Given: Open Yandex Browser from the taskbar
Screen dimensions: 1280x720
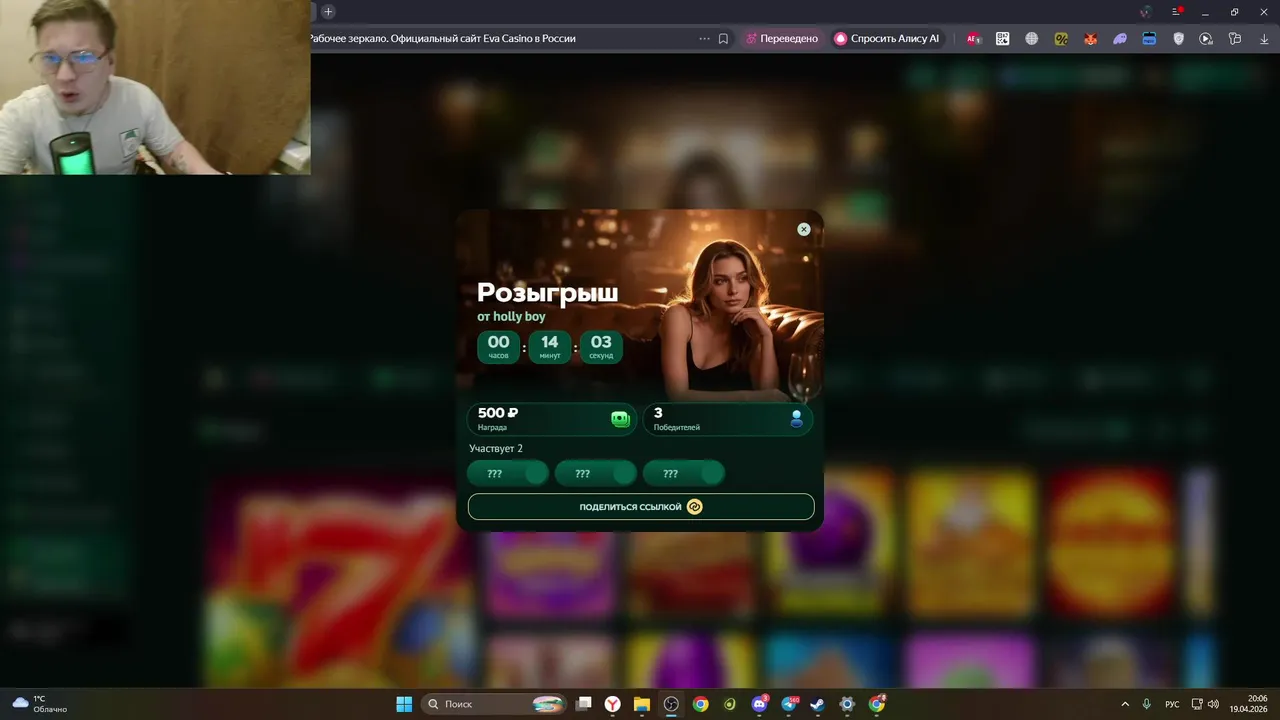Looking at the screenshot, I should coord(613,704).
